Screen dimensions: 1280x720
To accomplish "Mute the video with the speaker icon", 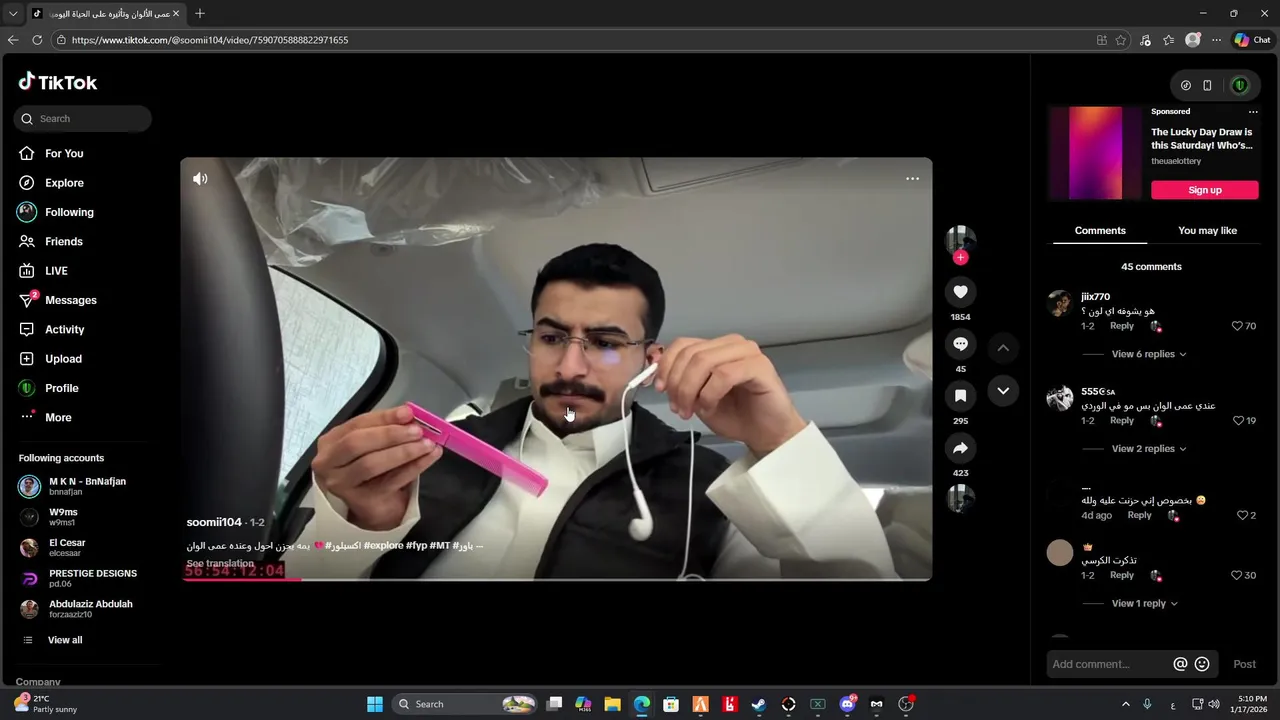I will pos(200,179).
